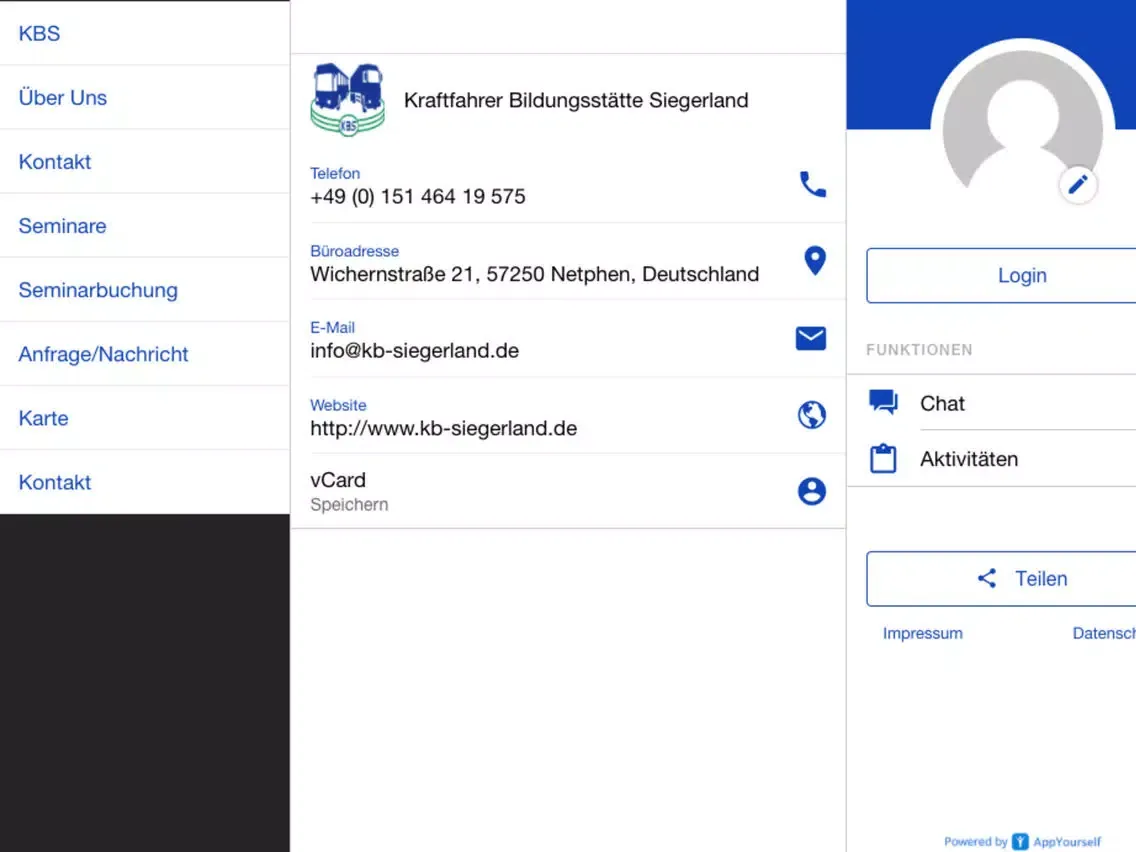Tap the vCard person icon
The width and height of the screenshot is (1136, 852).
(811, 491)
